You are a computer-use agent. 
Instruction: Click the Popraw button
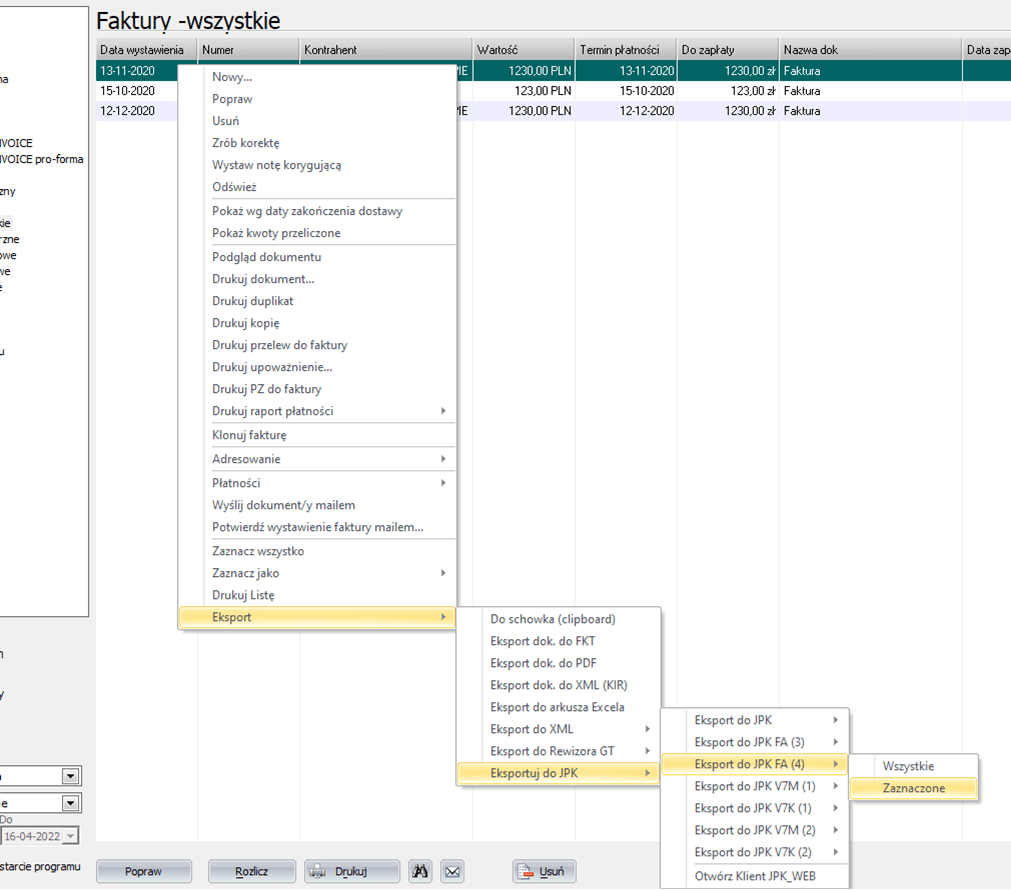pos(143,871)
